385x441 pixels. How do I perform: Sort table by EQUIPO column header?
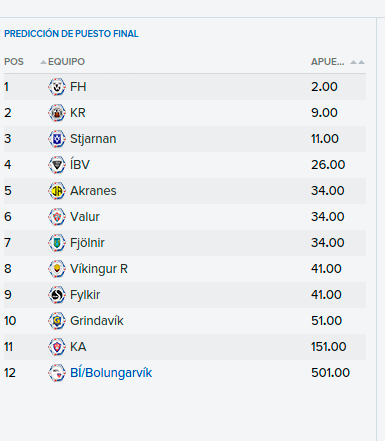click(66, 62)
